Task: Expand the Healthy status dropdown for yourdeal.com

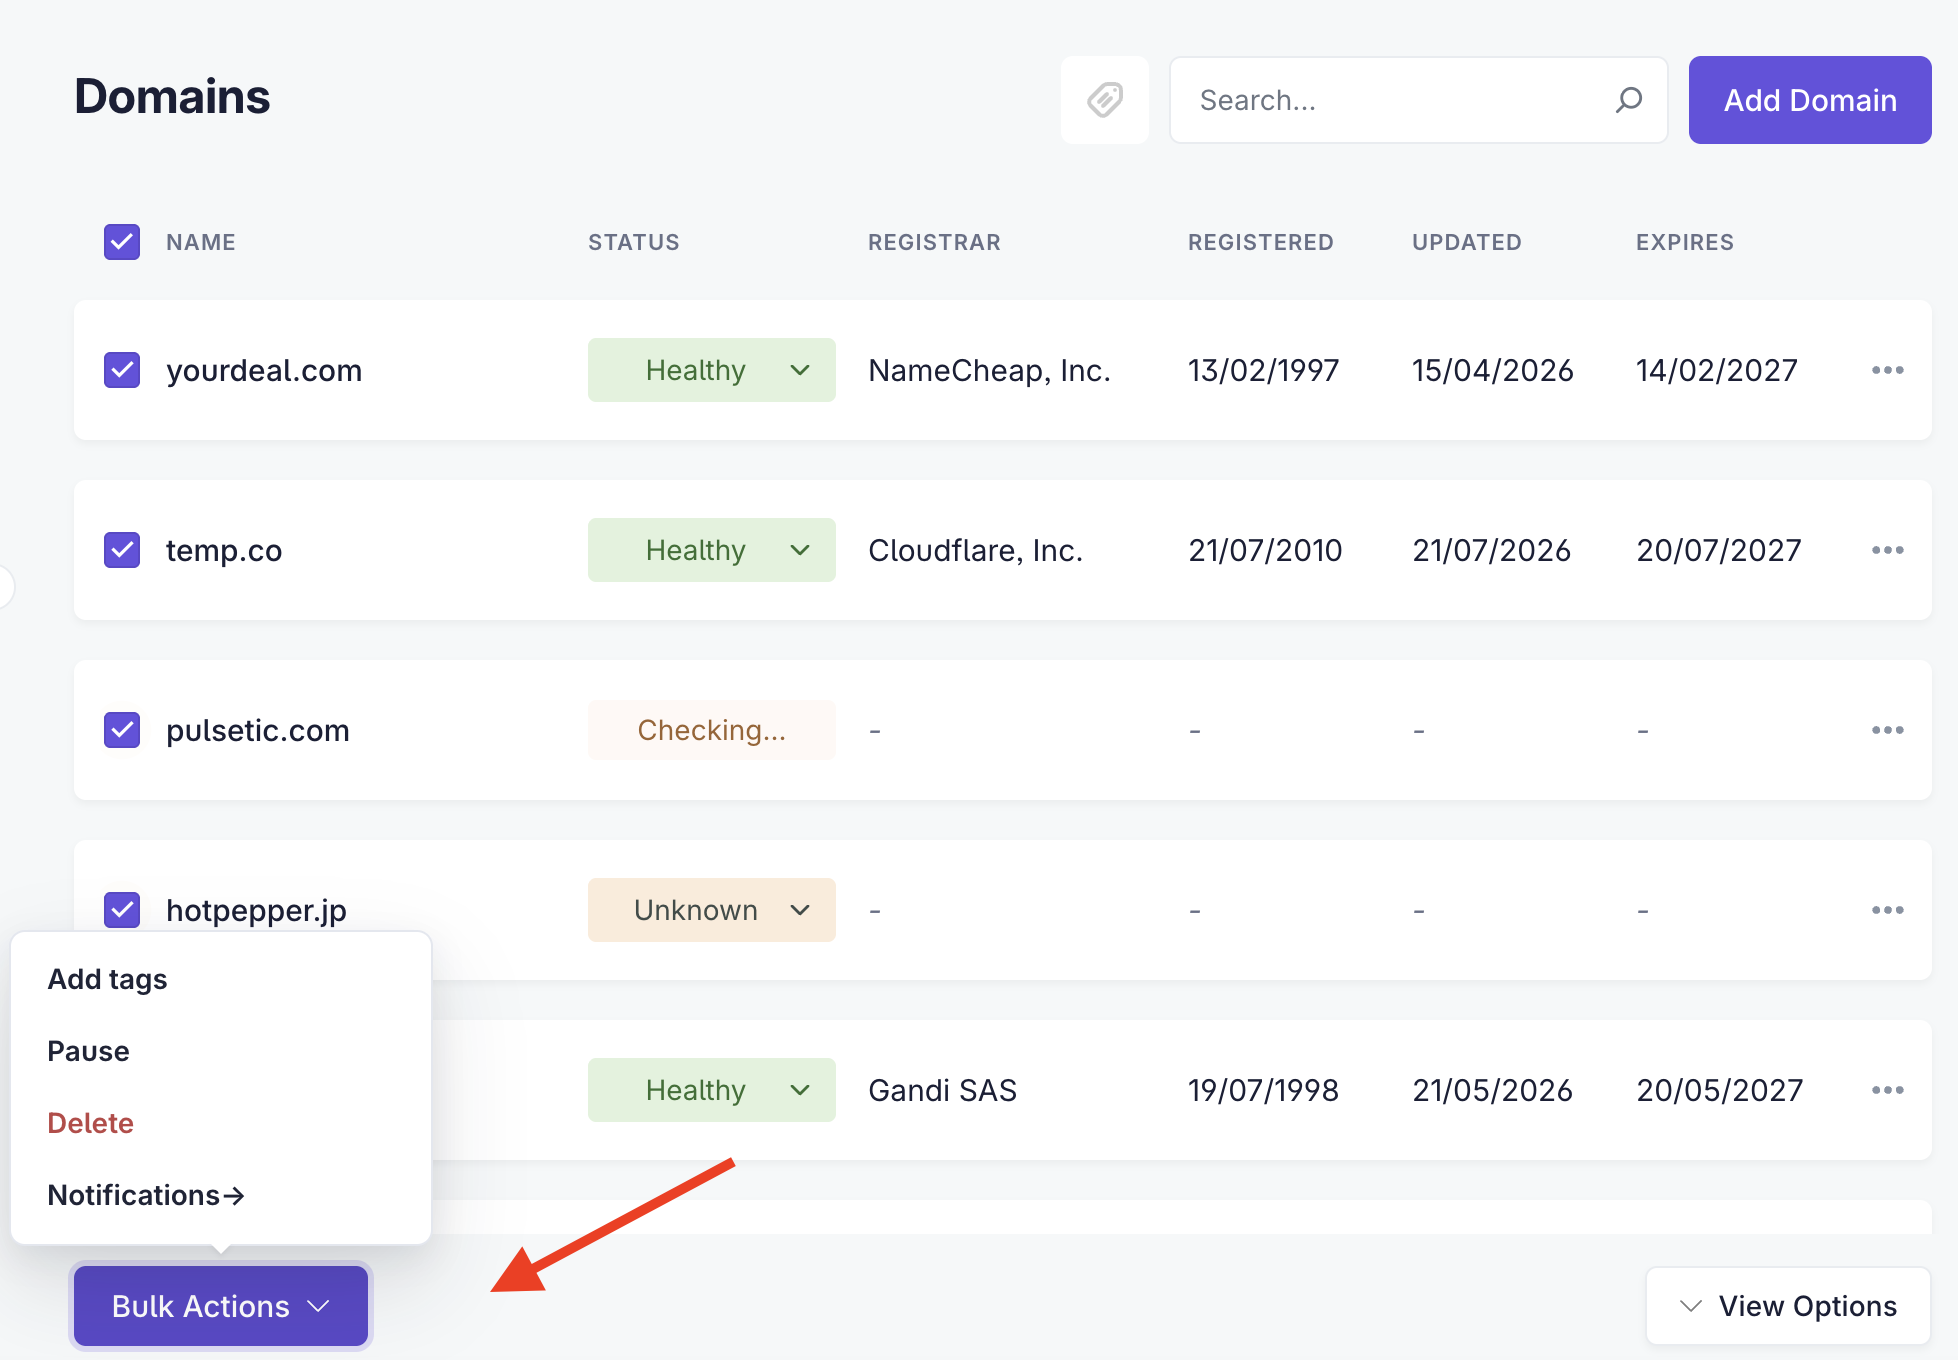Action: click(x=712, y=370)
